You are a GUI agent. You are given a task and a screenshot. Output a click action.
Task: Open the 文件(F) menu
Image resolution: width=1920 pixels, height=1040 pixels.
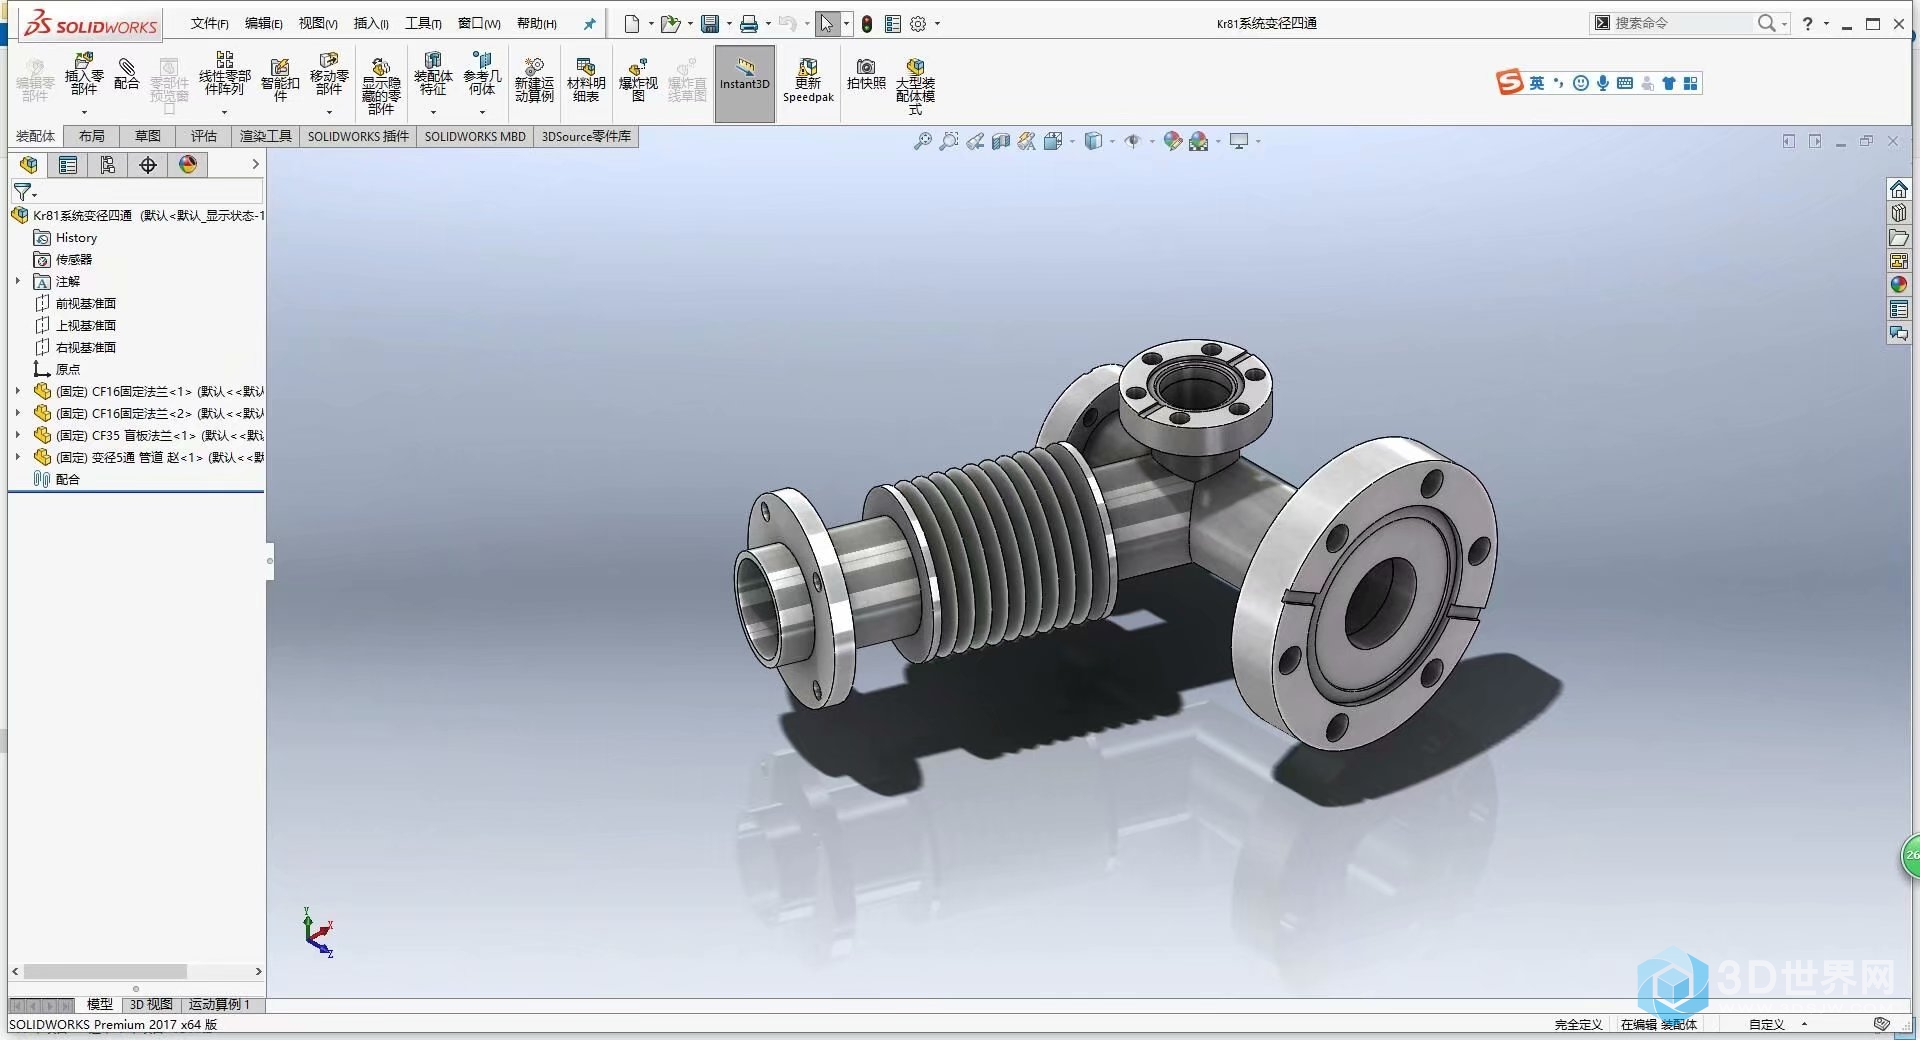coord(210,24)
